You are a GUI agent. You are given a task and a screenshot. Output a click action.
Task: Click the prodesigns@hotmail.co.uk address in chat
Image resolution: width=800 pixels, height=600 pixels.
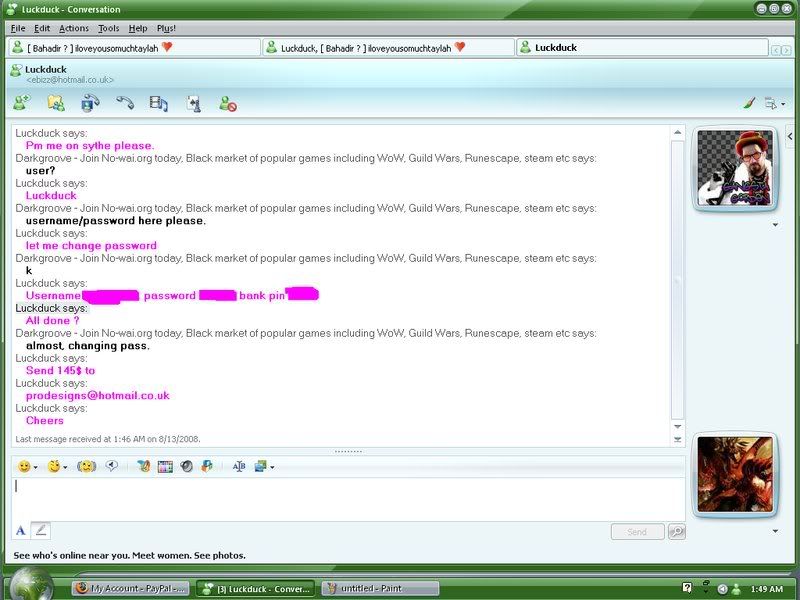click(97, 395)
